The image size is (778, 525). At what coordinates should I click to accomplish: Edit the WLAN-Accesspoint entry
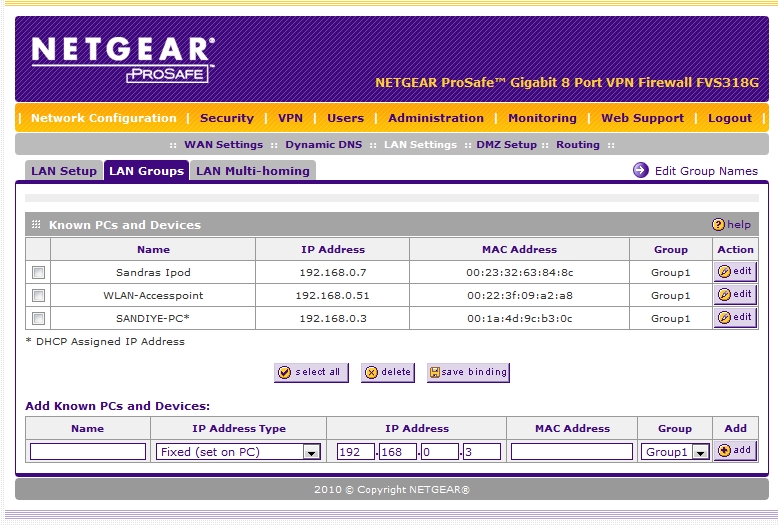tap(735, 295)
